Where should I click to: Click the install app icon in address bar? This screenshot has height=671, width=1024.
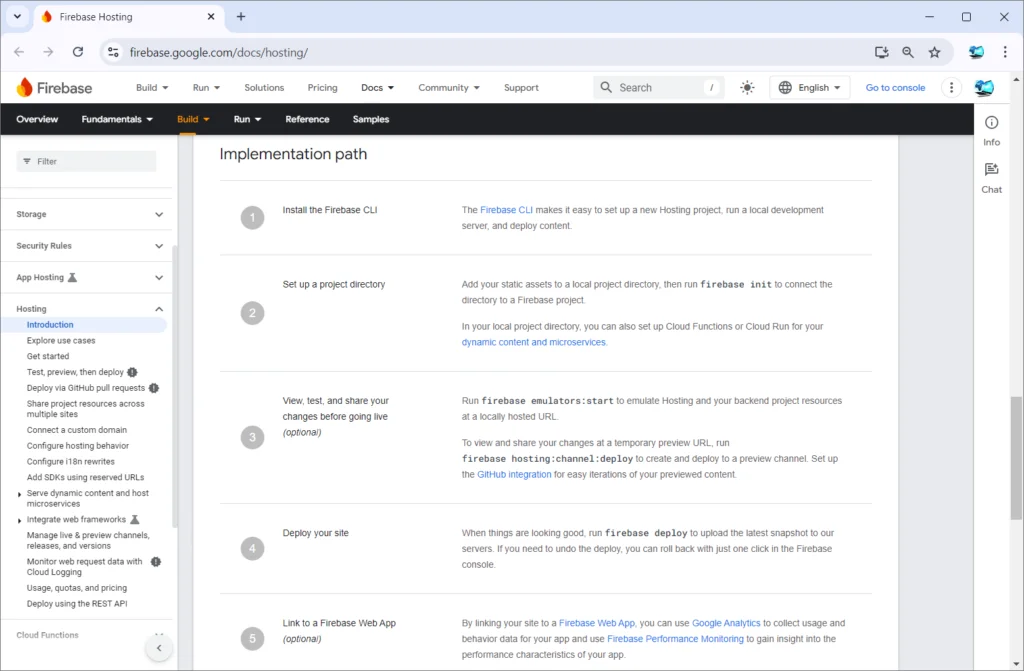tap(882, 52)
